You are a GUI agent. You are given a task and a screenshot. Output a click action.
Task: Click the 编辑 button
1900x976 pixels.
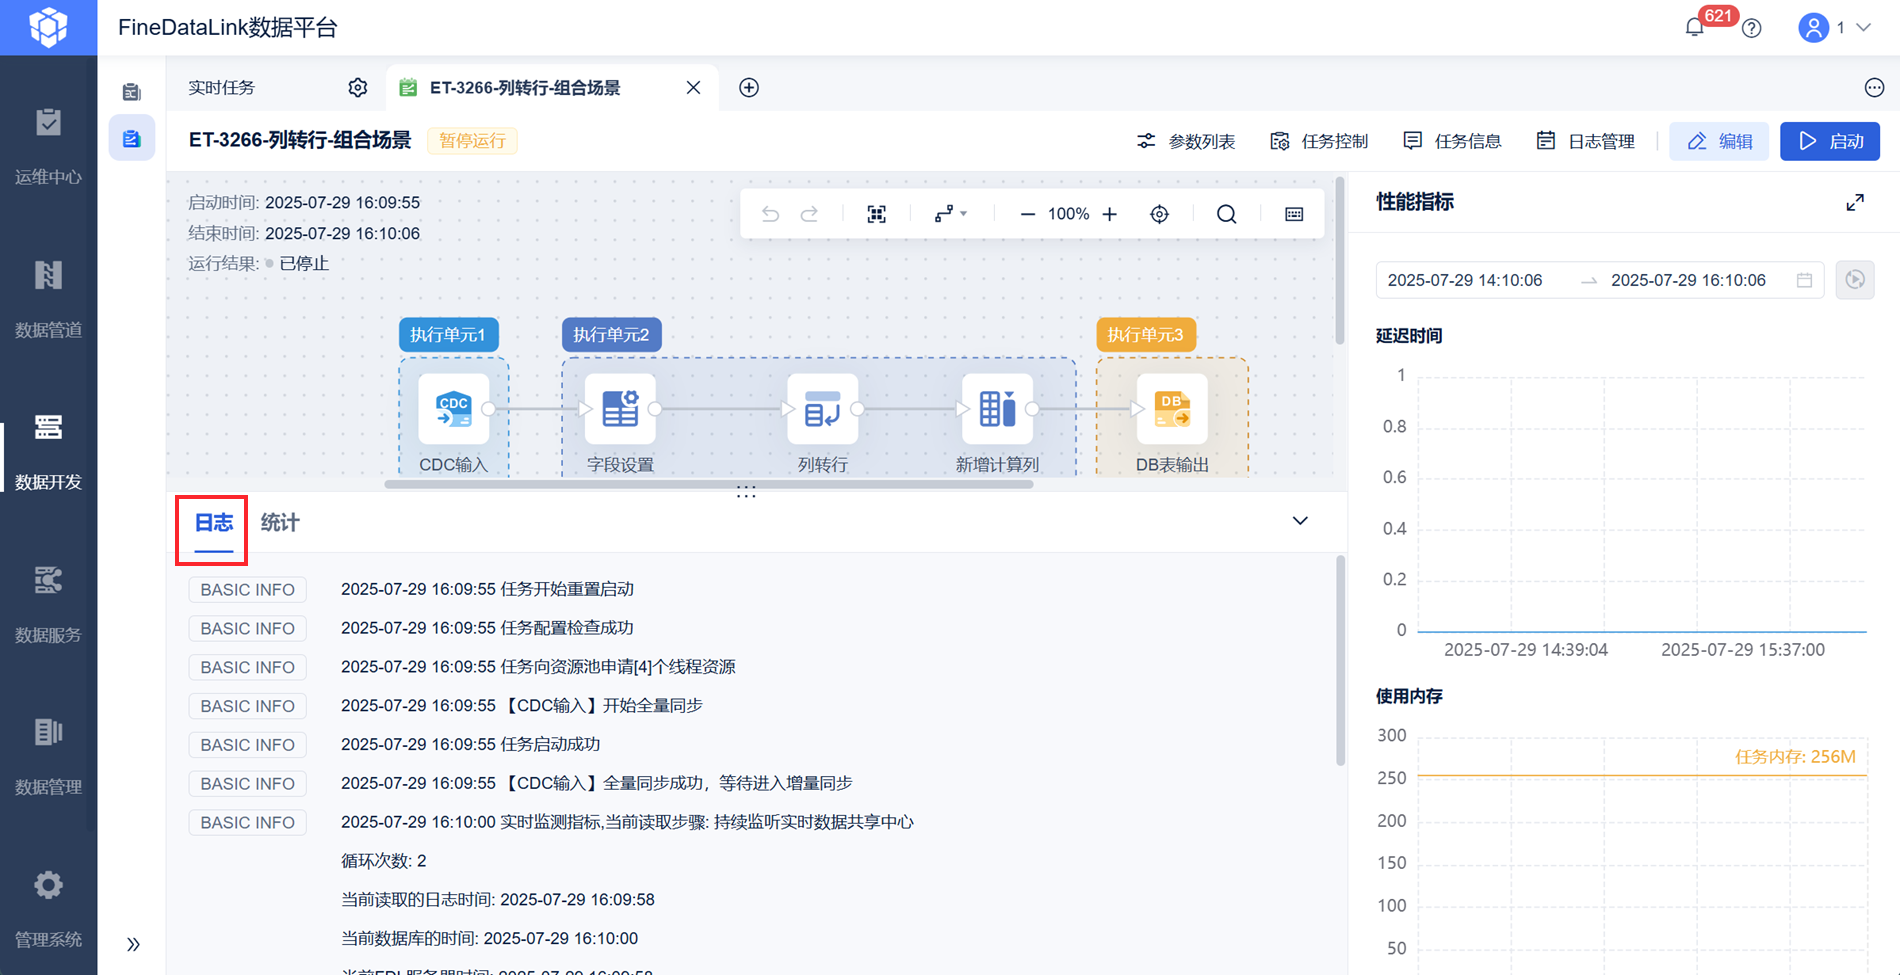click(1719, 141)
